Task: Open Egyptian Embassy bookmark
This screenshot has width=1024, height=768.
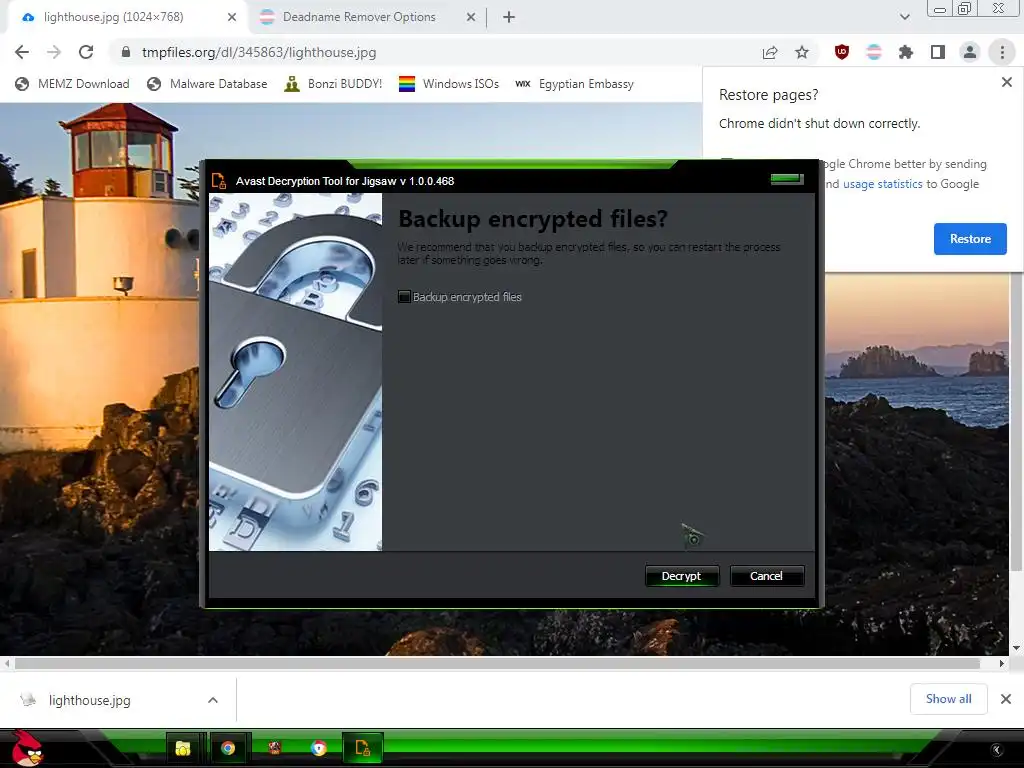Action: [575, 84]
